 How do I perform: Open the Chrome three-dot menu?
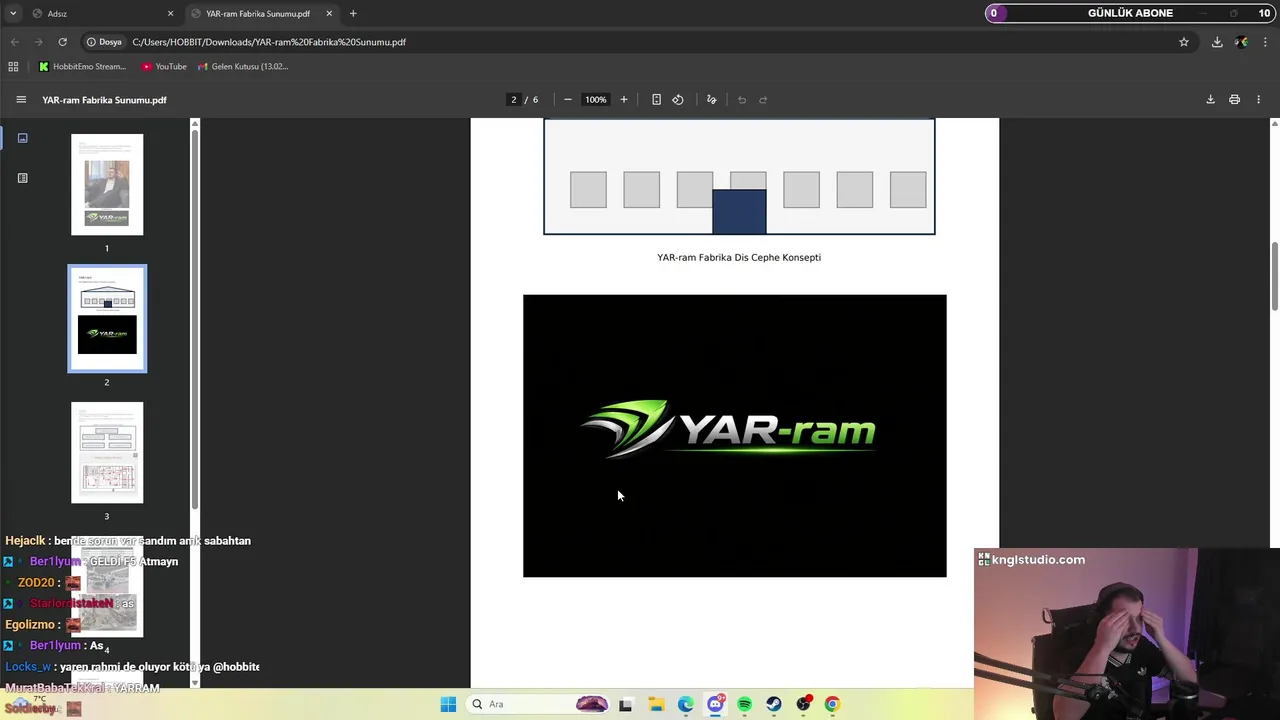pyautogui.click(x=1265, y=42)
